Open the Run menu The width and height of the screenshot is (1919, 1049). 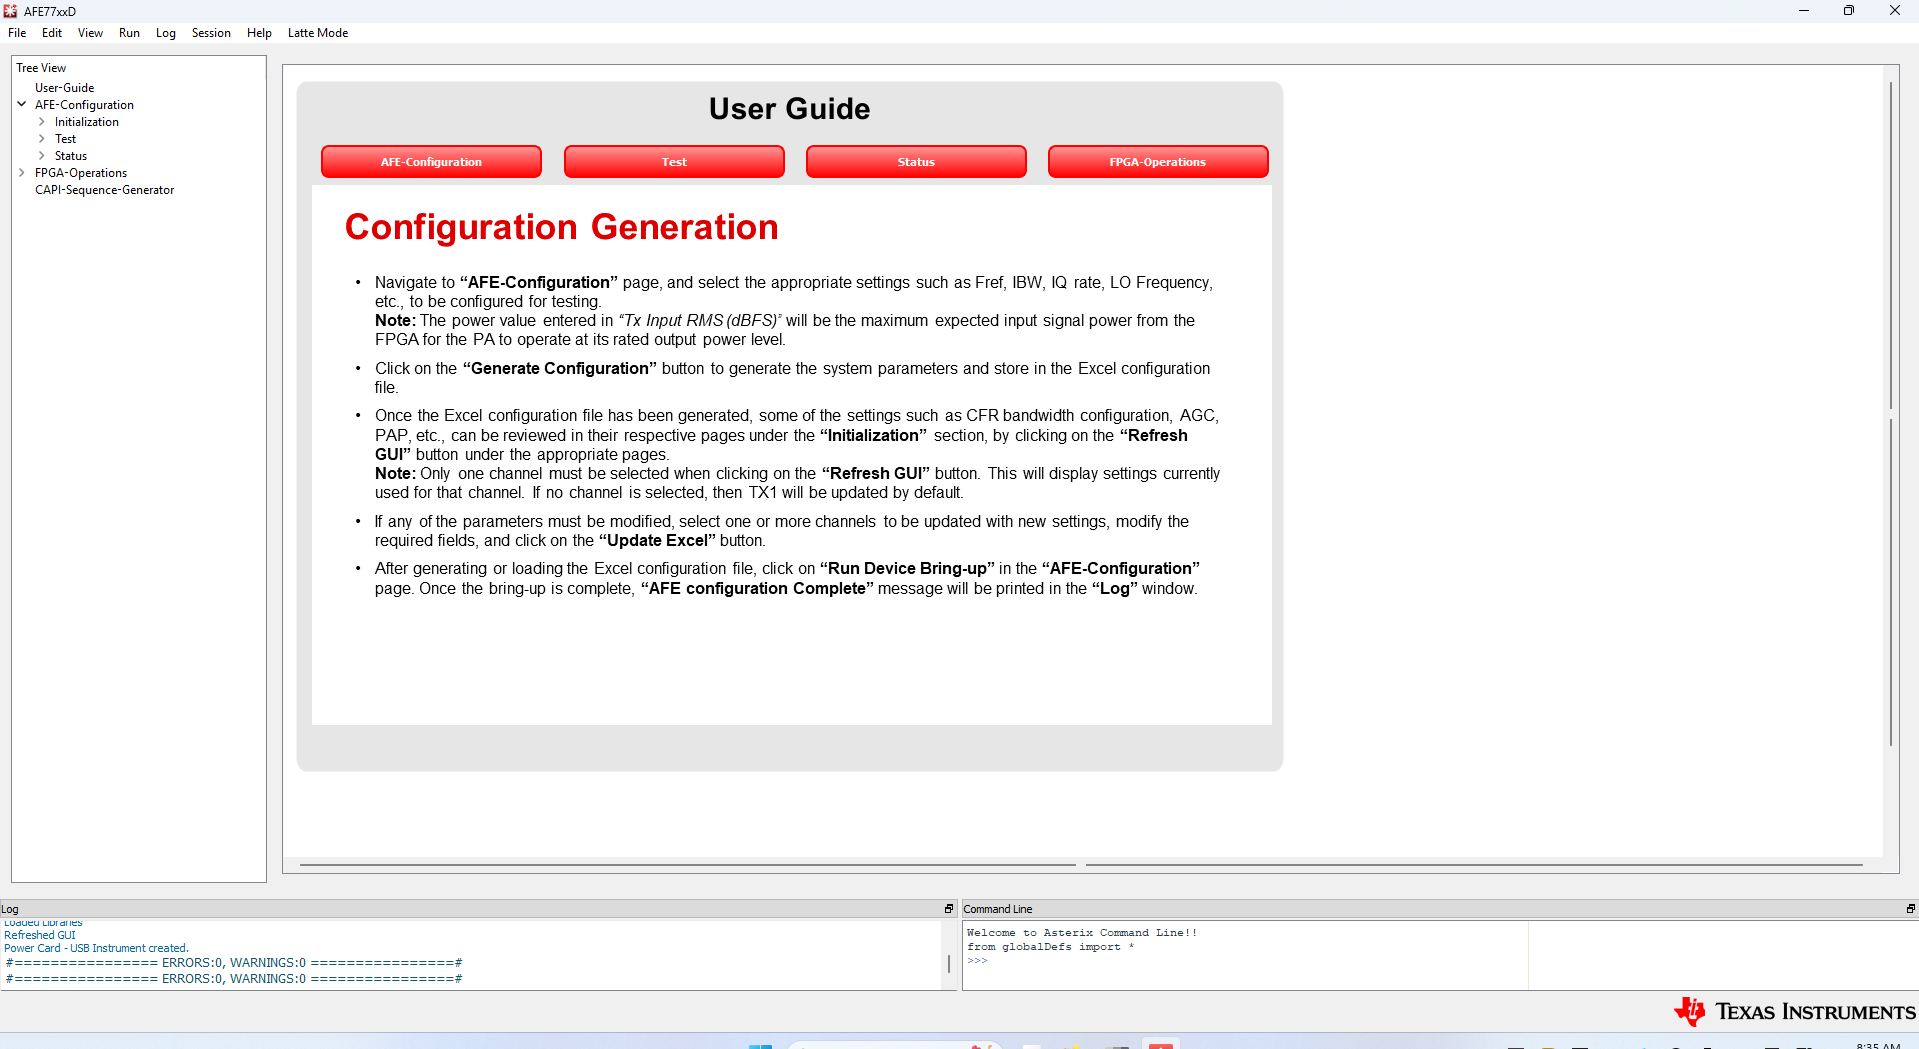(x=129, y=33)
